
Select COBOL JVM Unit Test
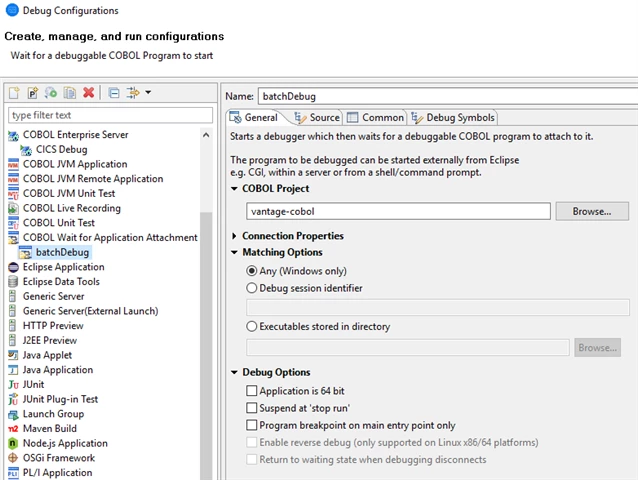(69, 193)
